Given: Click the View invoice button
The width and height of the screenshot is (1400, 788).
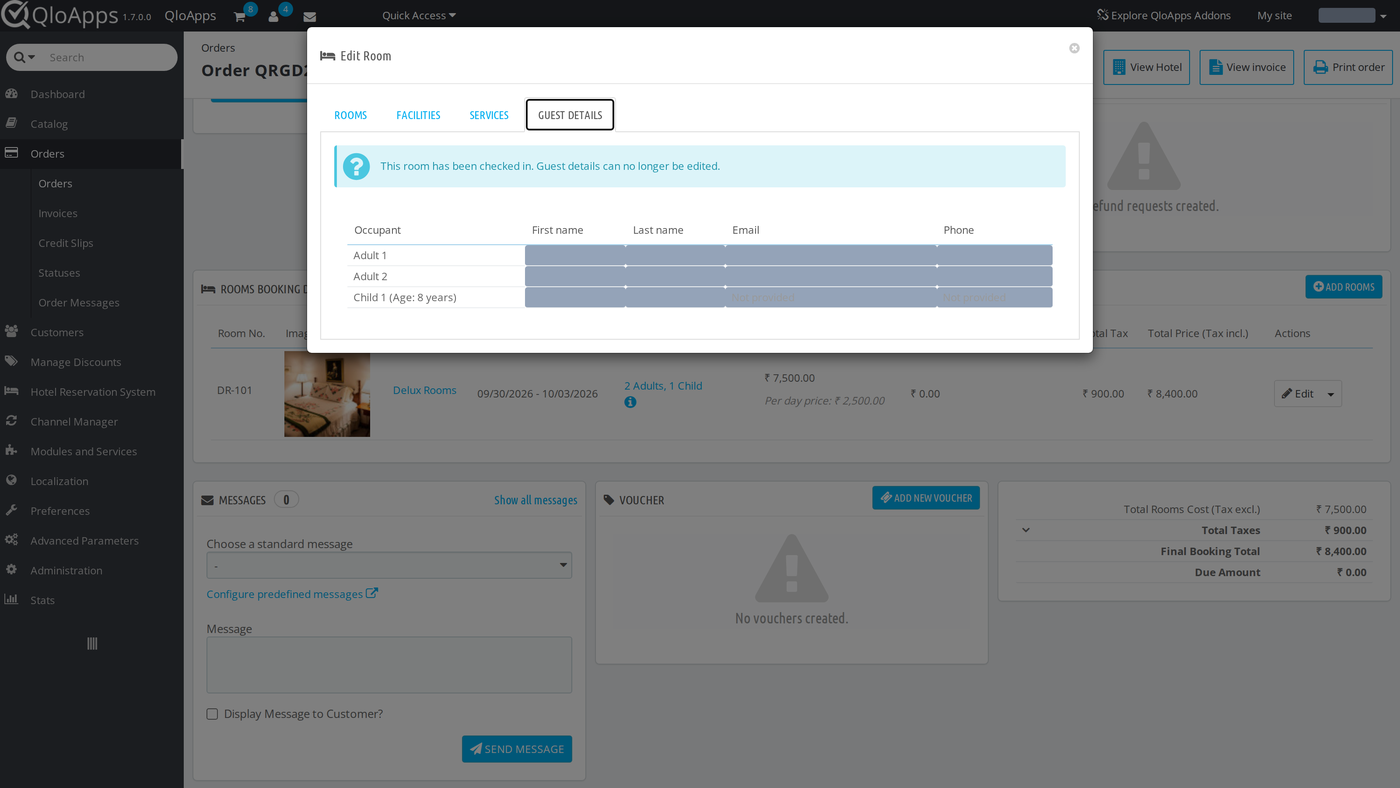Looking at the screenshot, I should click(1247, 67).
